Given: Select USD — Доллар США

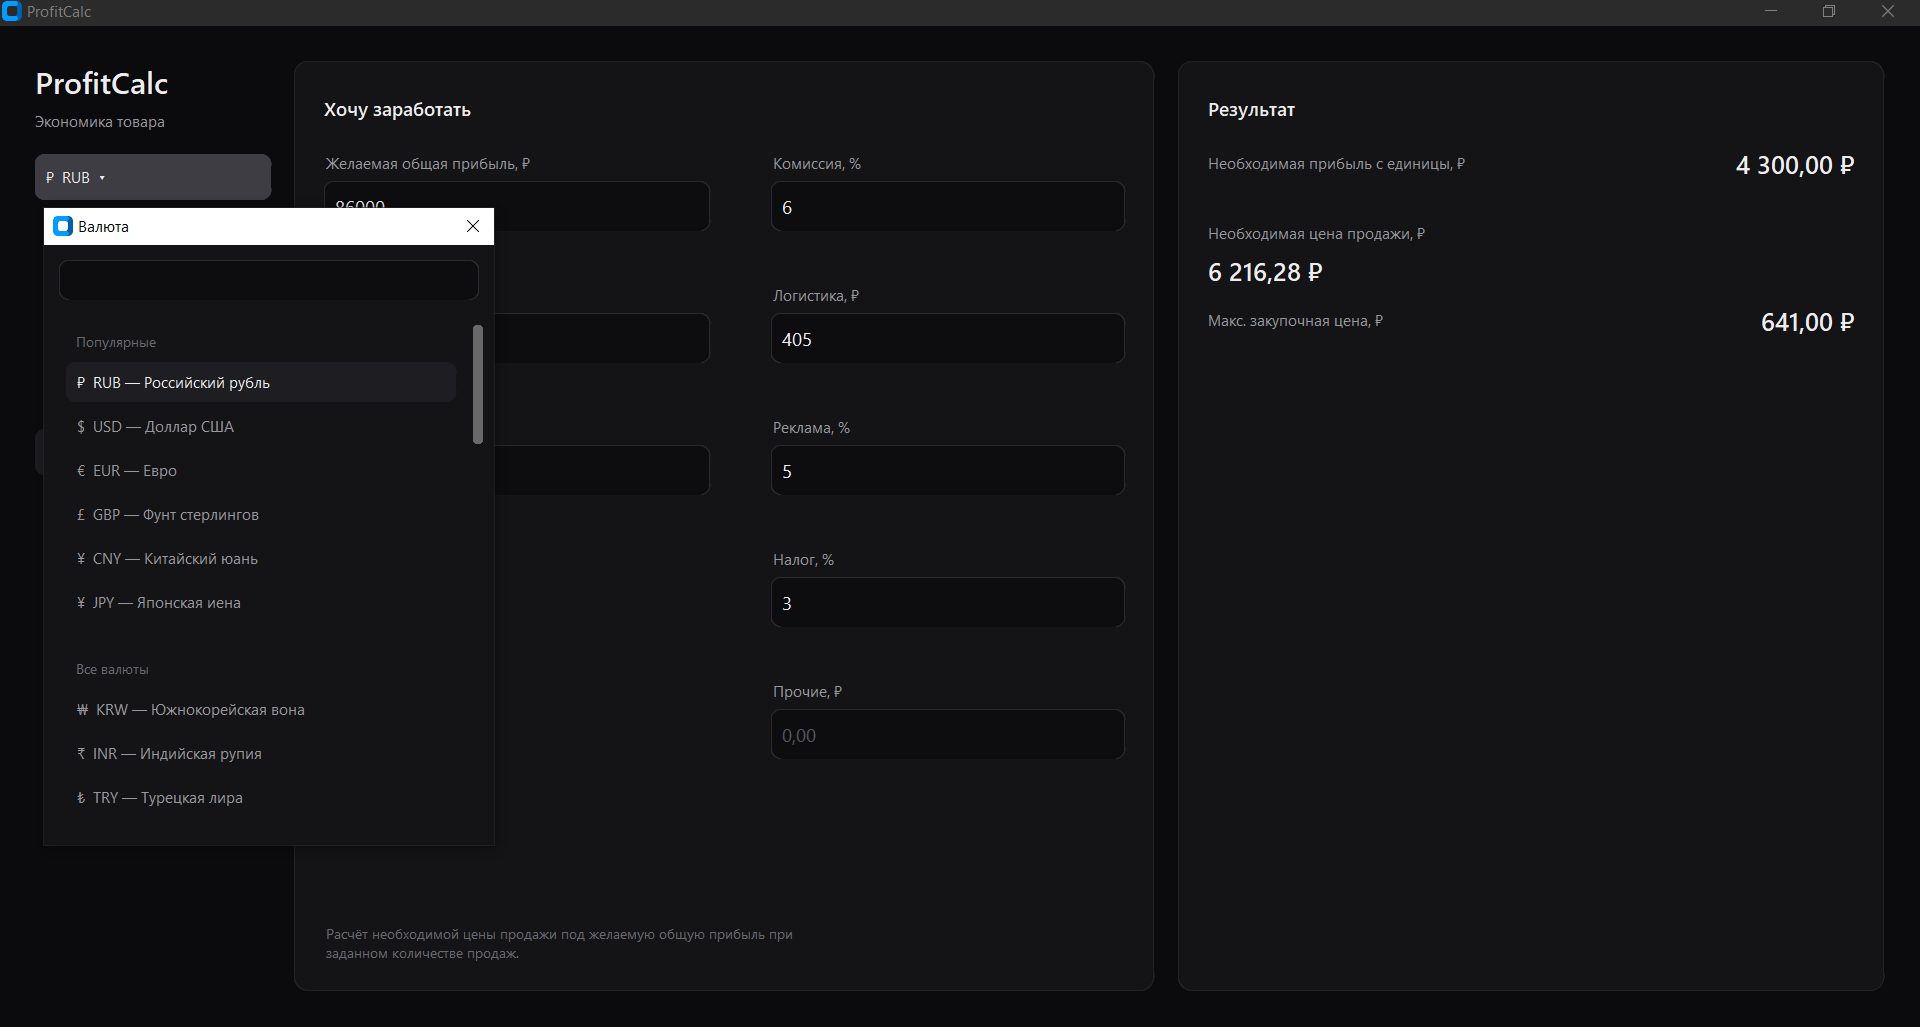Looking at the screenshot, I should point(261,427).
